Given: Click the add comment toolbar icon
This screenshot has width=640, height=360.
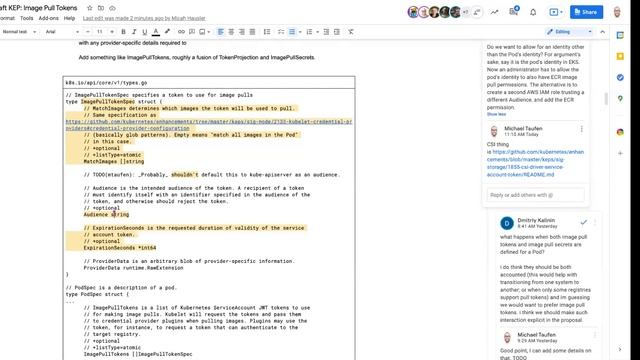Looking at the screenshot, I should 192,32.
